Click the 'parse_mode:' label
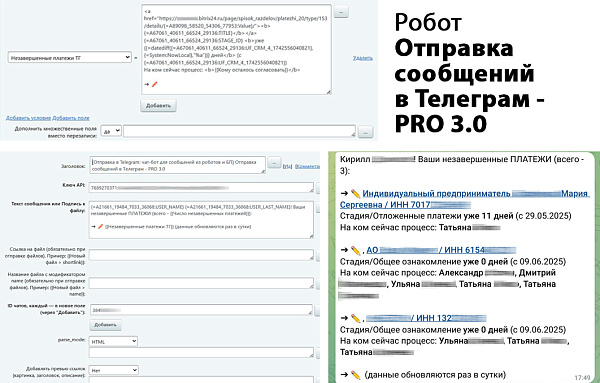This screenshot has height=383, width=600. coord(71,340)
